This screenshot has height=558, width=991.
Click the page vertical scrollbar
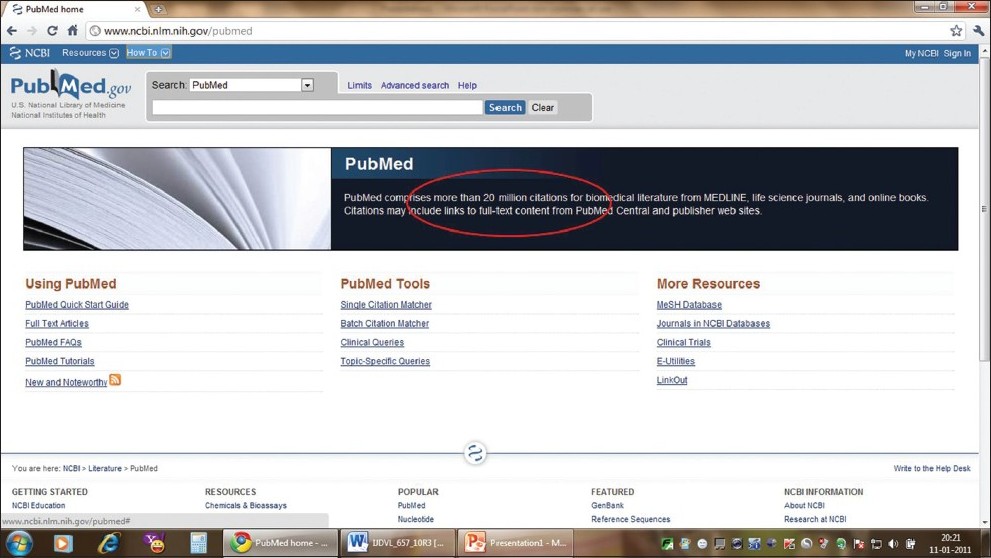(984, 209)
